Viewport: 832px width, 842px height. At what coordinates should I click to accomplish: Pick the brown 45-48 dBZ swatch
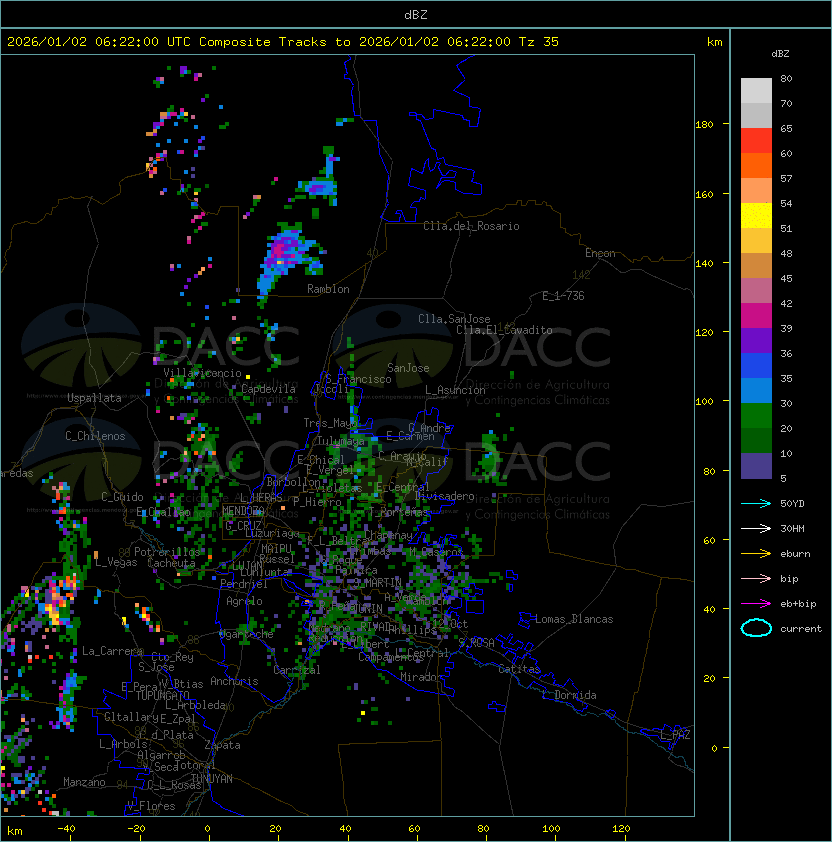(x=756, y=266)
